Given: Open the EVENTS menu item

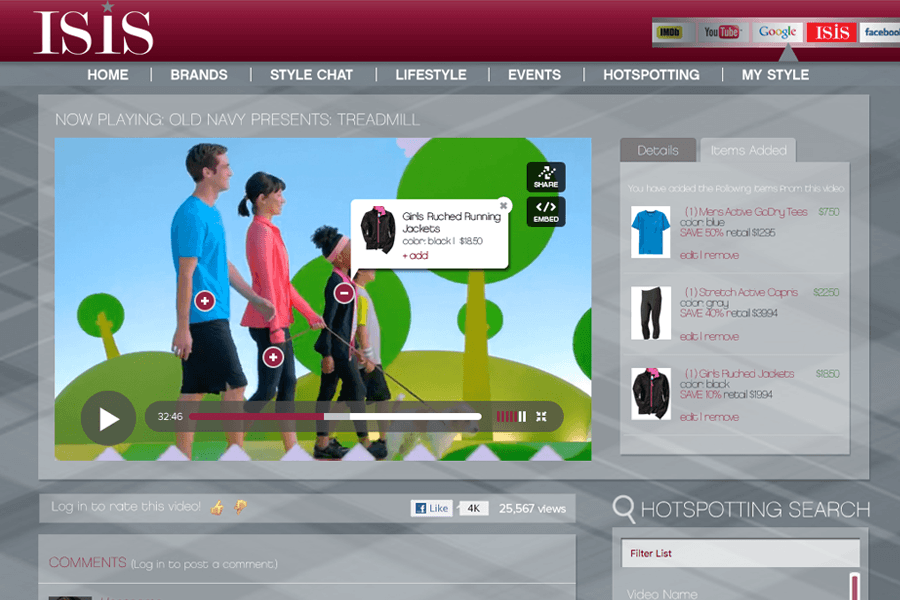Looking at the screenshot, I should 534,75.
